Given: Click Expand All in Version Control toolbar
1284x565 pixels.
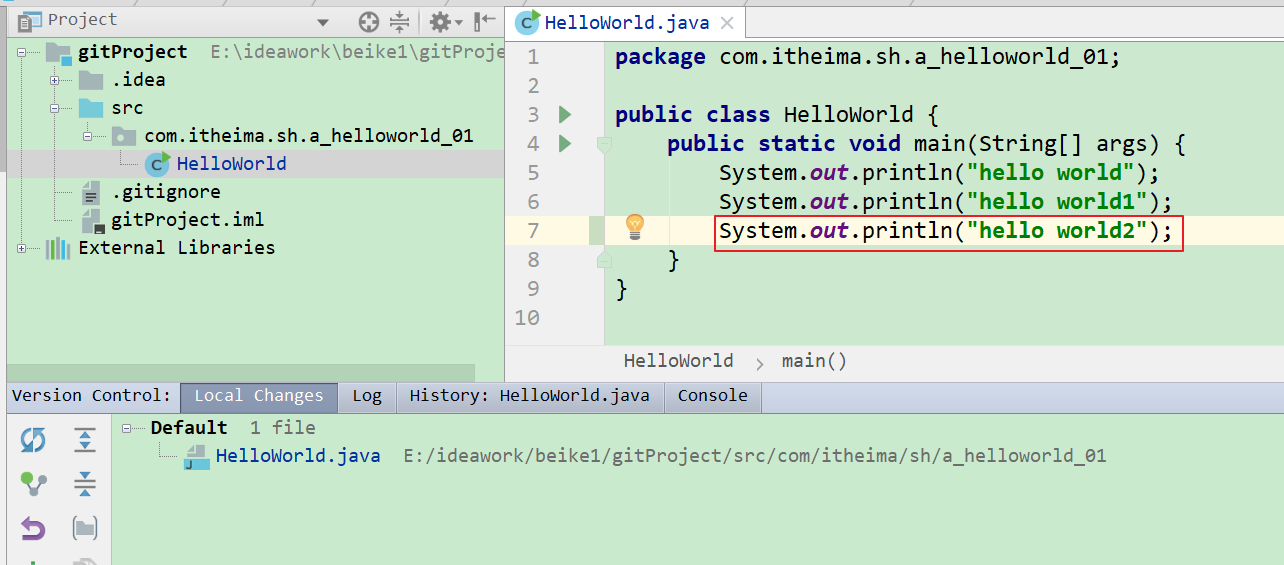Looking at the screenshot, I should point(85,440).
